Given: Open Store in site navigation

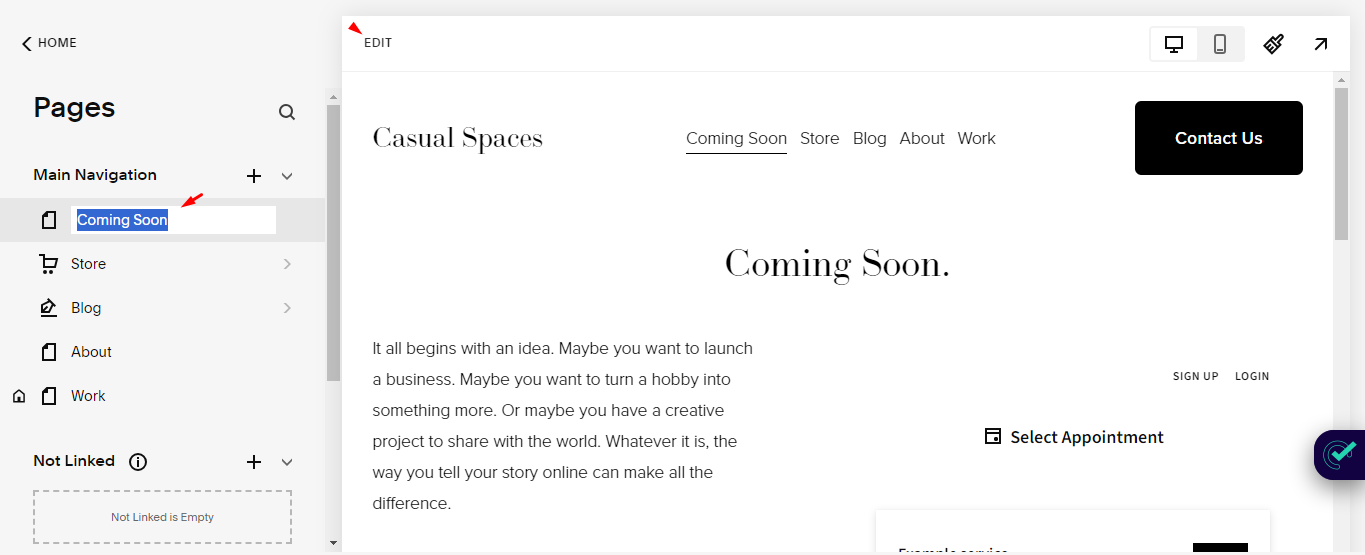Looking at the screenshot, I should pos(819,139).
